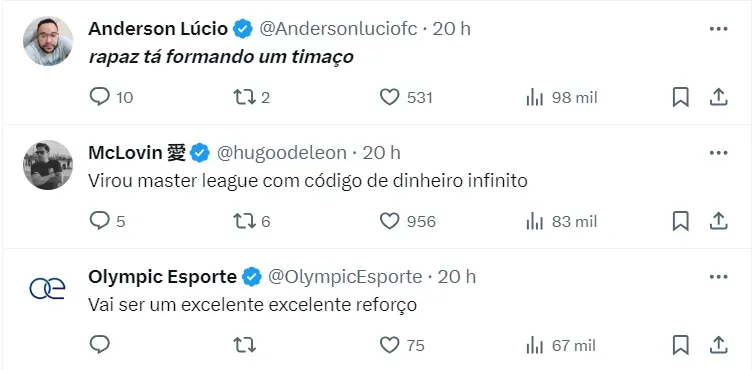Open @hugoodeleon profile handle
The height and width of the screenshot is (370, 754).
pos(282,153)
